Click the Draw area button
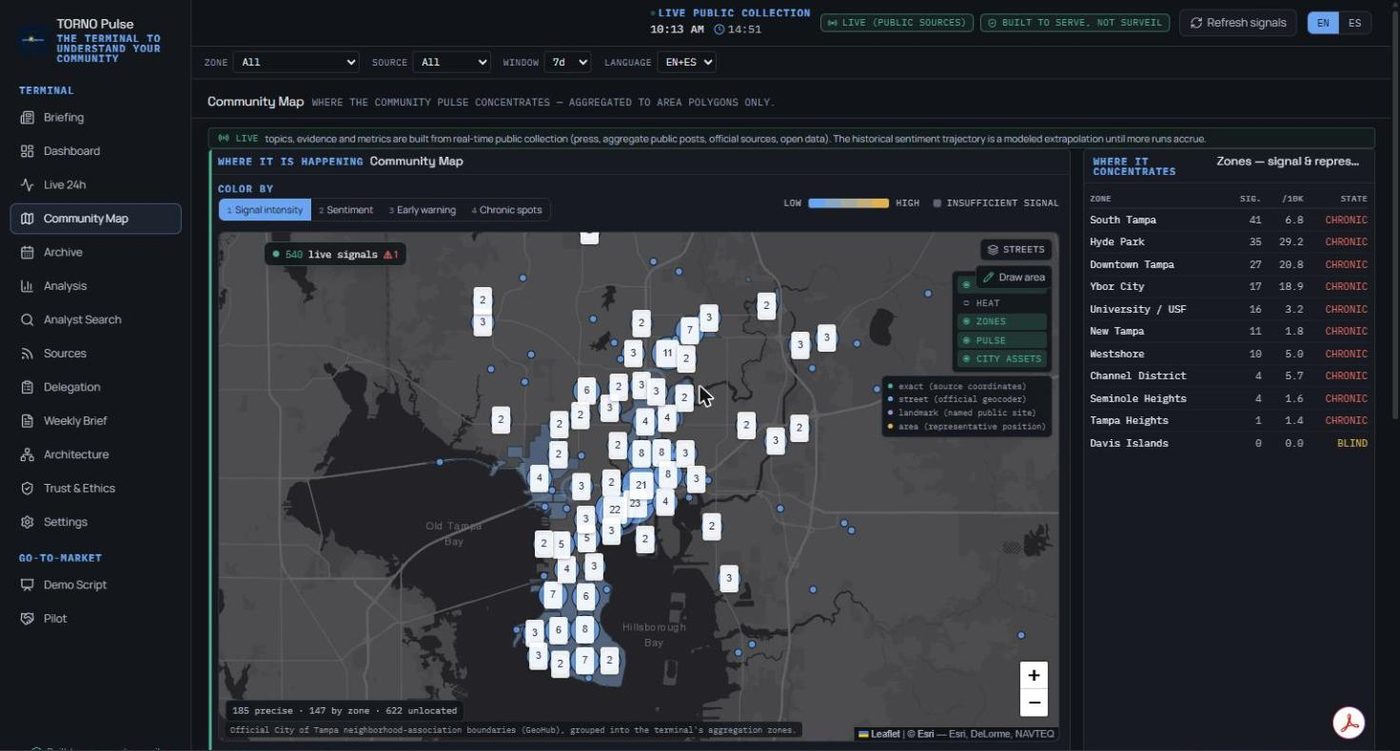The width and height of the screenshot is (1400, 751). pyautogui.click(x=1013, y=277)
